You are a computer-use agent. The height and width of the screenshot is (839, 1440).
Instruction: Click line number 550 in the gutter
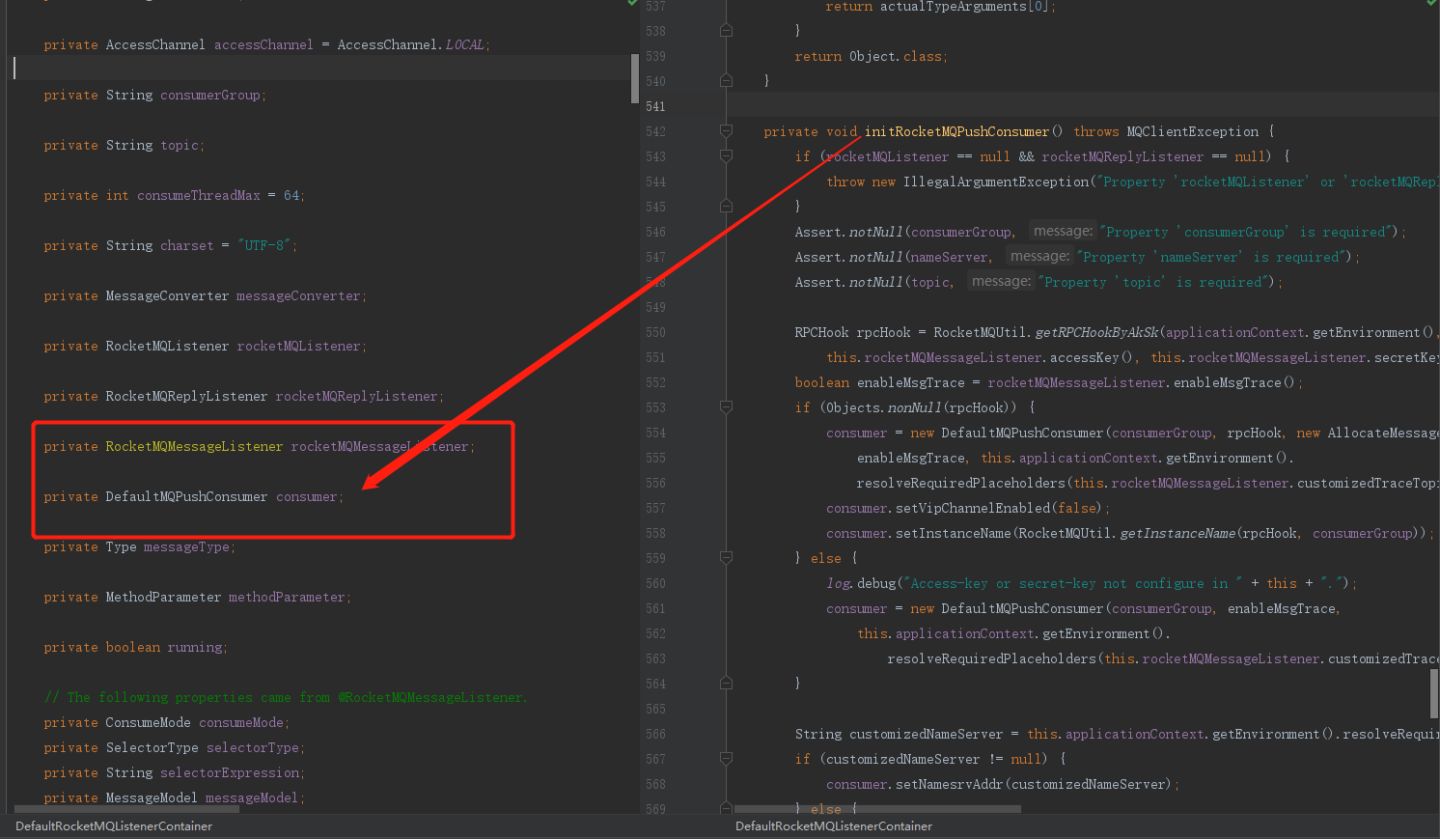tap(656, 332)
